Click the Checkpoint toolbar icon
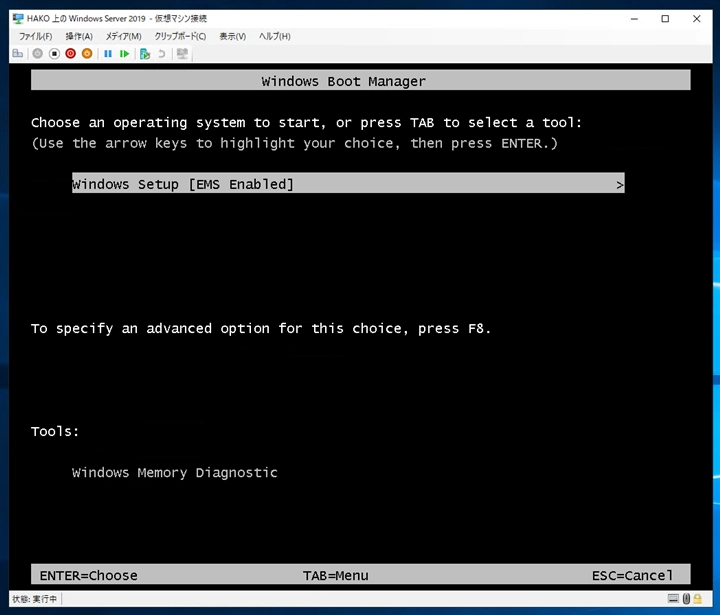Image resolution: width=720 pixels, height=615 pixels. (145, 54)
